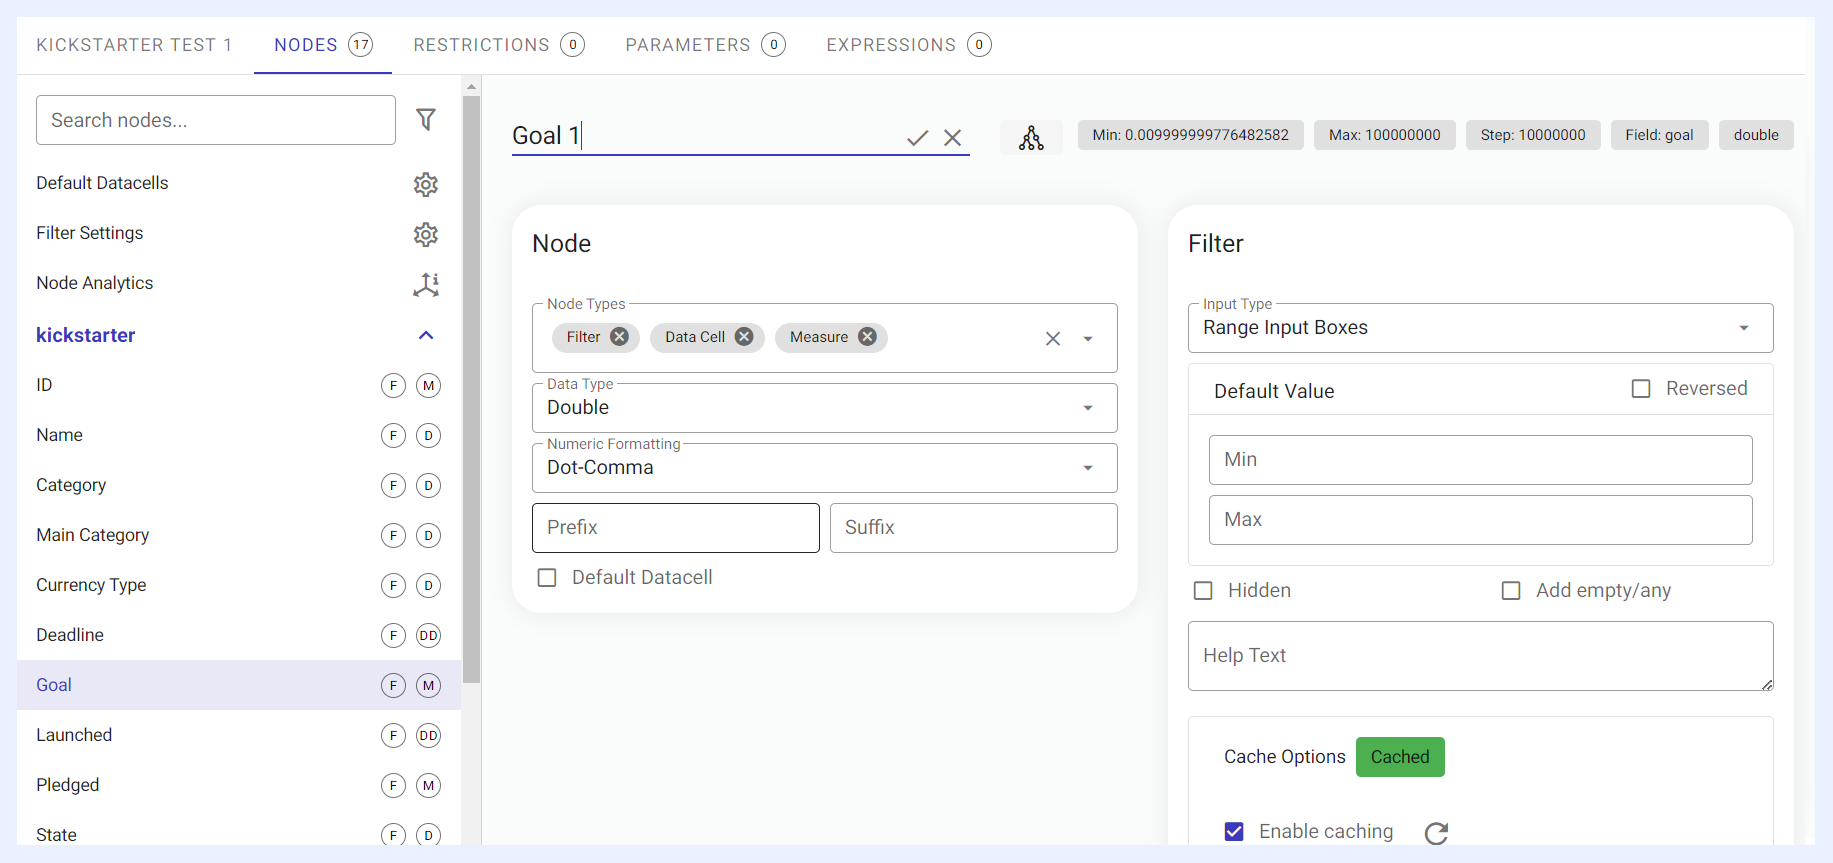Open the Data Type dropdown
The width and height of the screenshot is (1833, 863).
tap(824, 408)
